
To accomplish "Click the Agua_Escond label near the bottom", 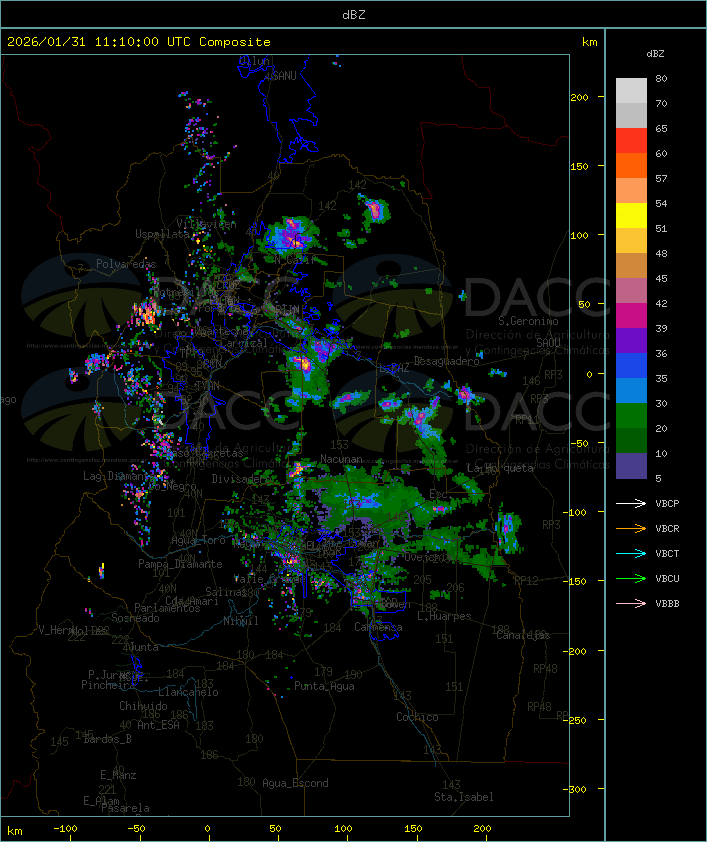I will pos(294,783).
